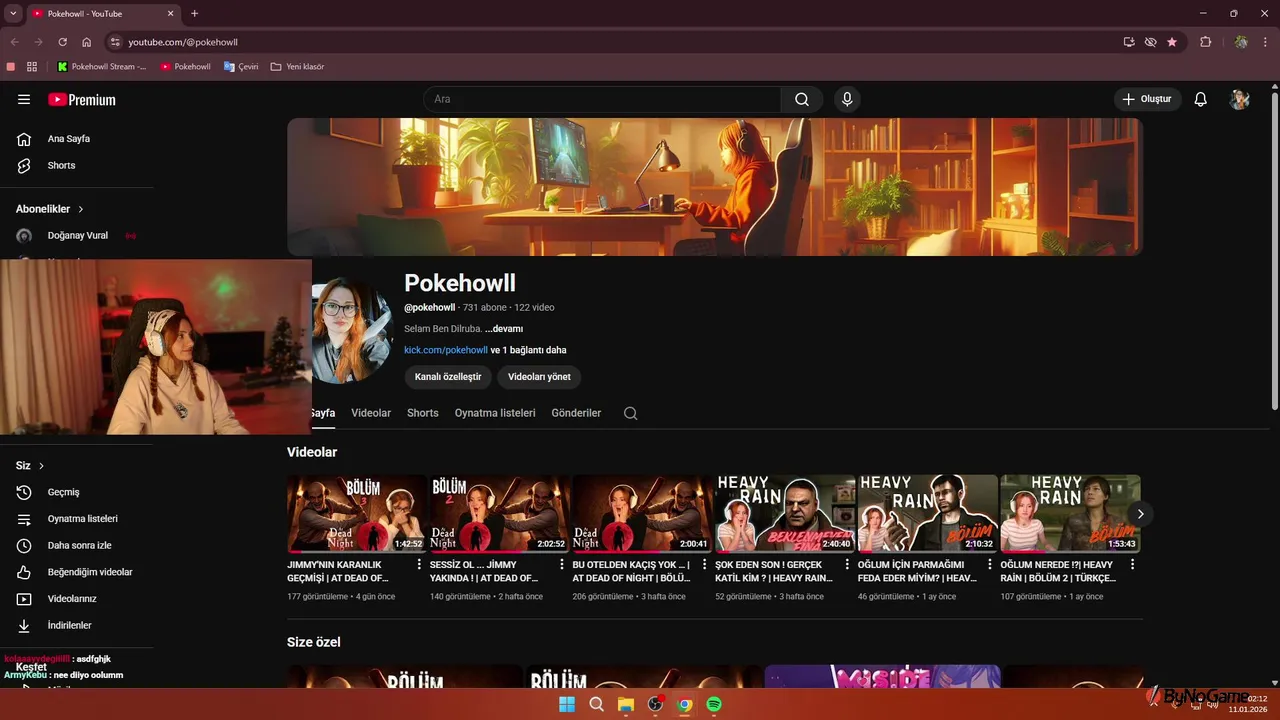1280x720 pixels.
Task: Open Doğanay Vural subscription channel
Action: [76, 236]
